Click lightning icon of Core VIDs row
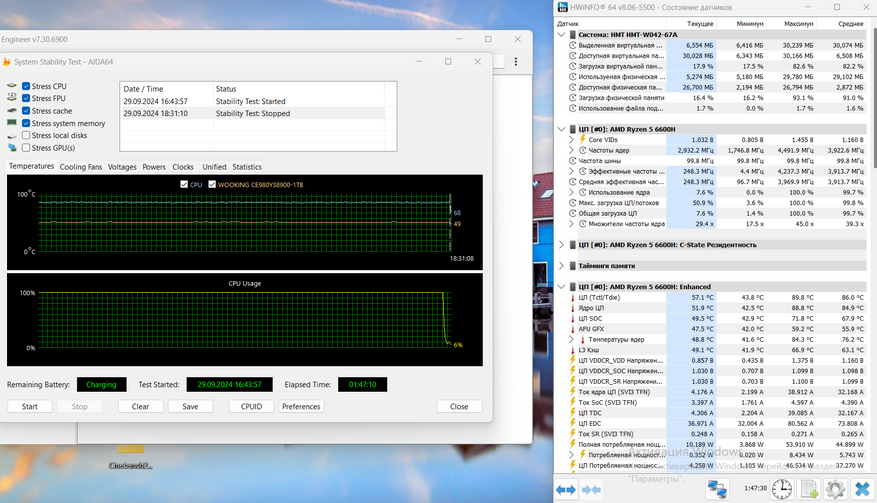Viewport: 877px width, 503px height. coord(583,139)
